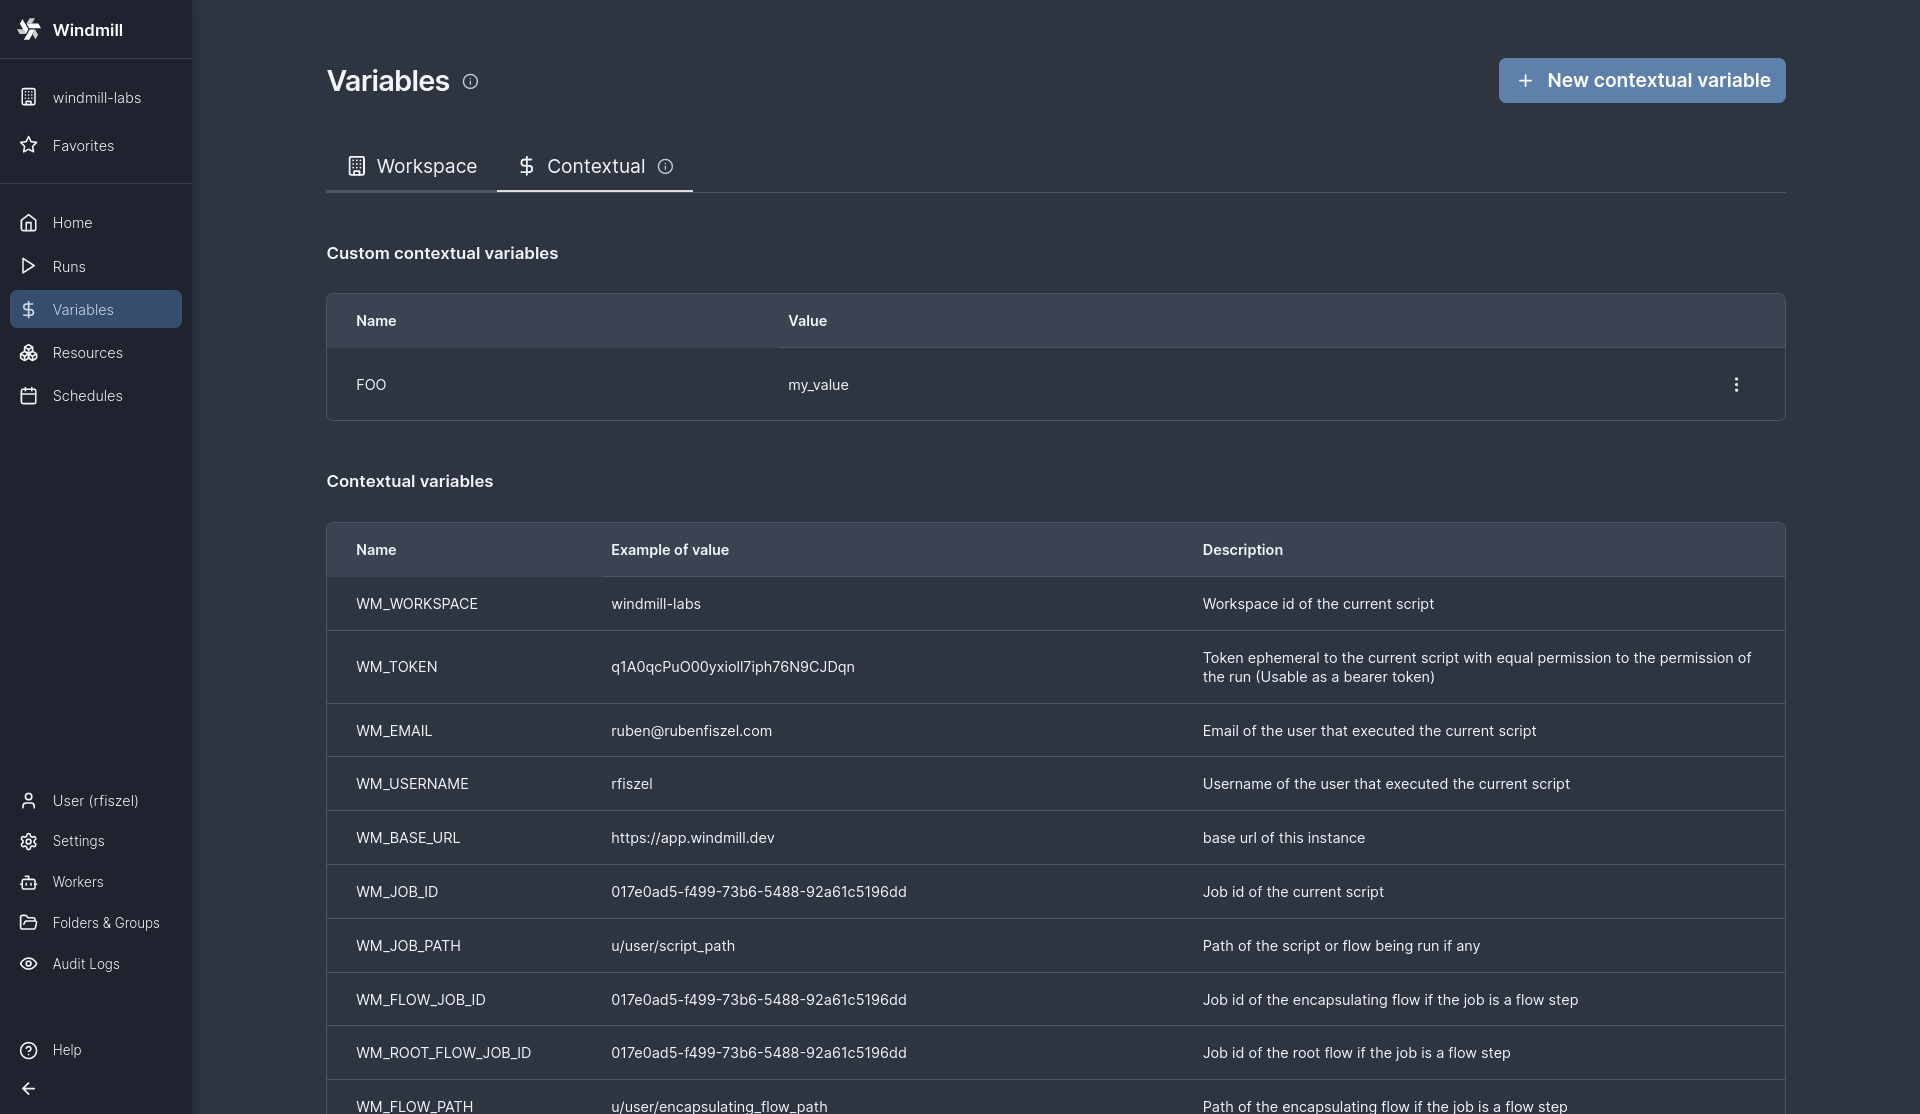This screenshot has height=1114, width=1920.
Task: Open the Runs page
Action: coord(69,267)
